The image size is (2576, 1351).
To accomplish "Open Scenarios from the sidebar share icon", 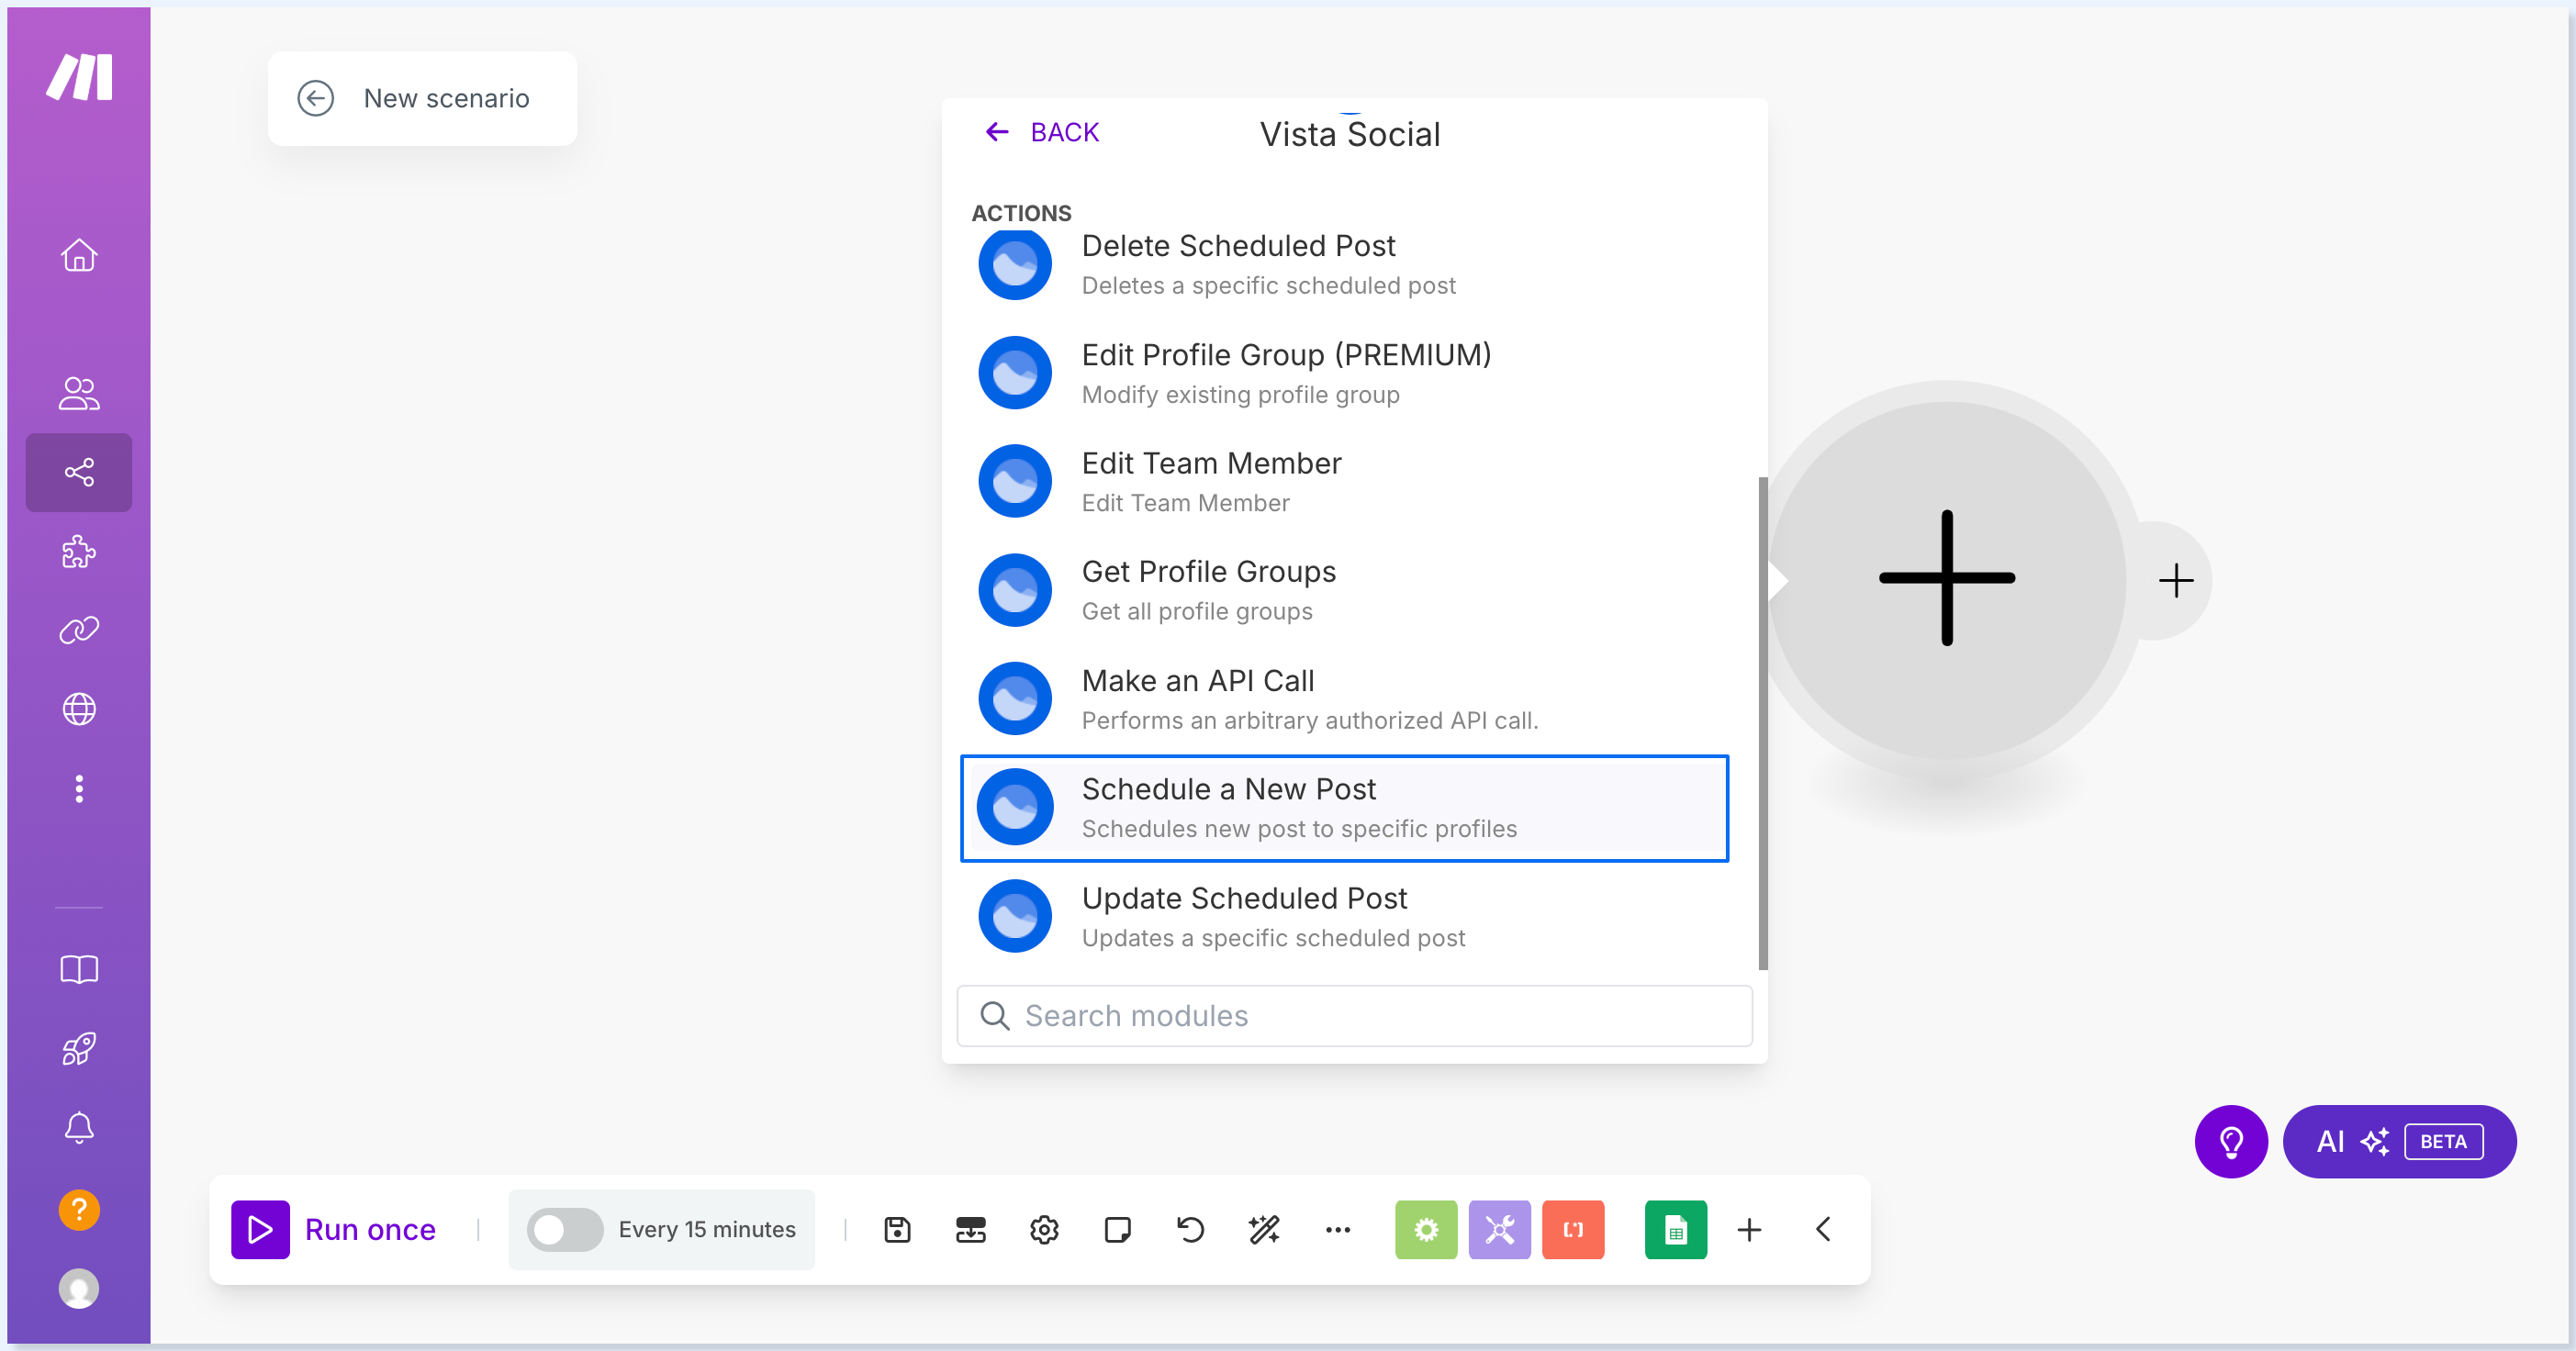I will [79, 472].
